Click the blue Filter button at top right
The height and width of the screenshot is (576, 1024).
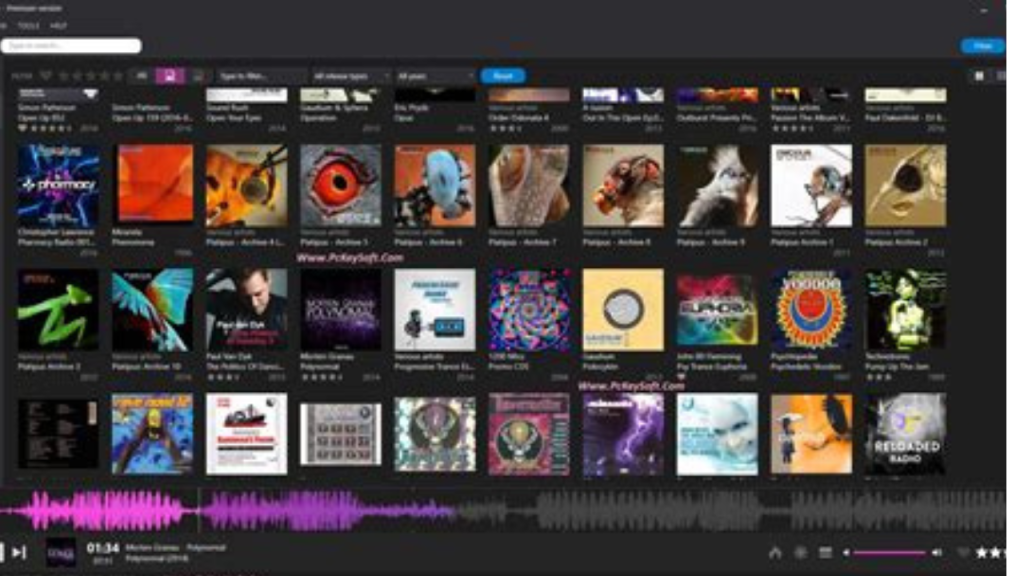[x=982, y=46]
